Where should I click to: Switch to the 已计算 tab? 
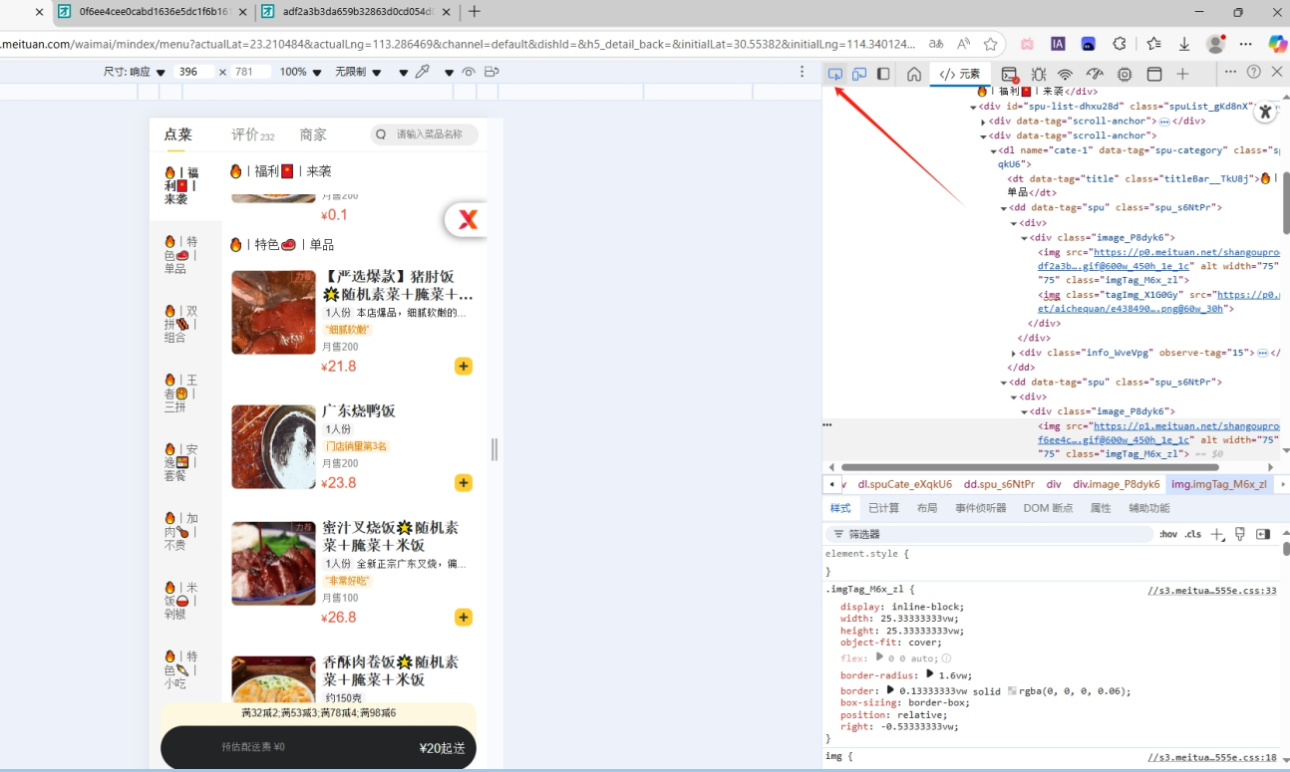(x=883, y=508)
